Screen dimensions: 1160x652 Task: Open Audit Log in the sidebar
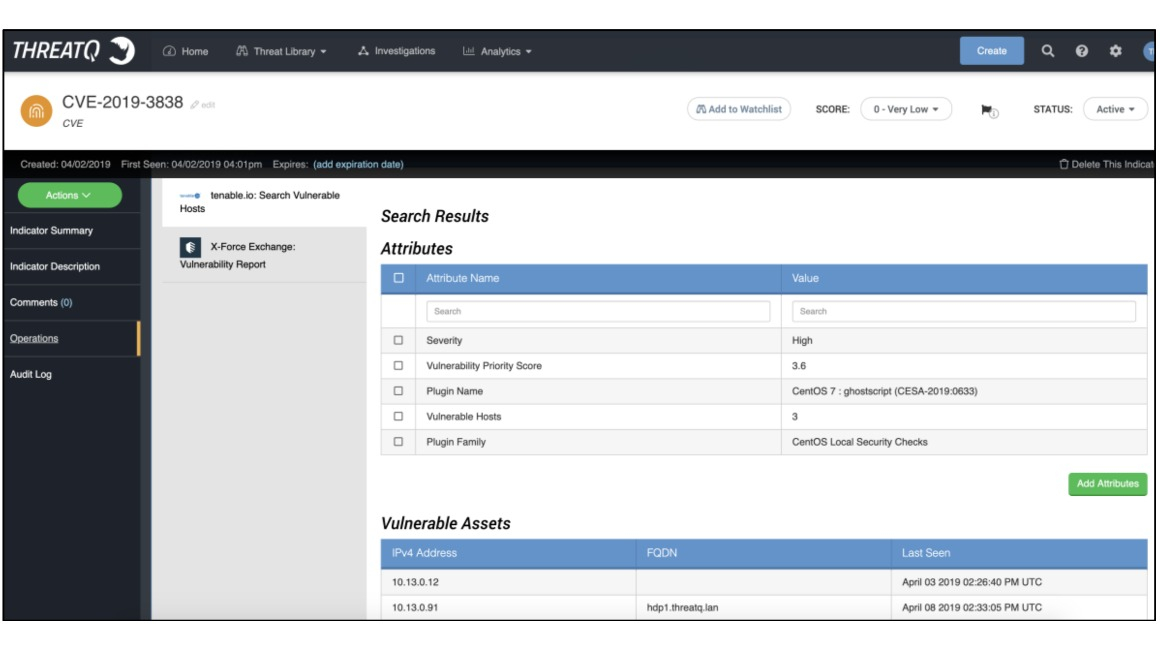click(x=72, y=374)
